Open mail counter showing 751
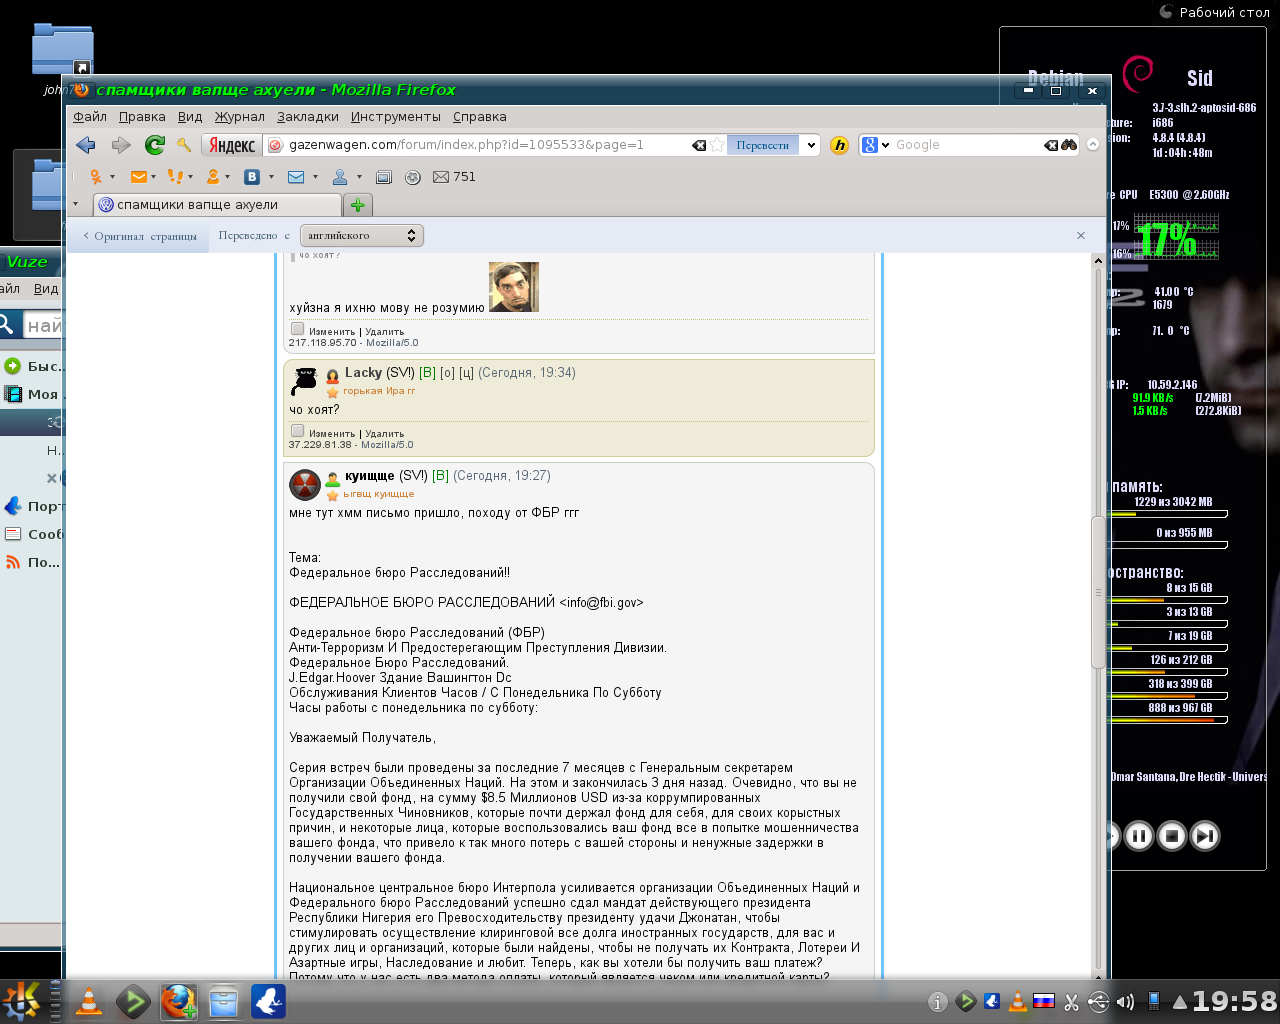Viewport: 1280px width, 1024px height. pos(454,177)
